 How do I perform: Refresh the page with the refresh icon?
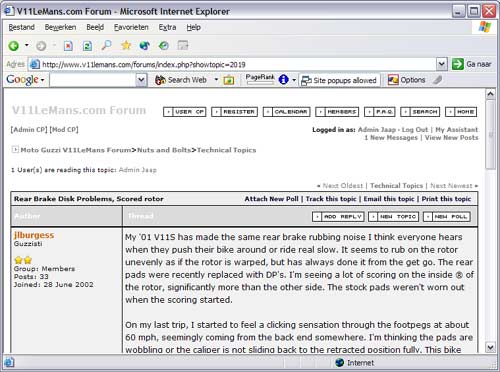(87, 46)
